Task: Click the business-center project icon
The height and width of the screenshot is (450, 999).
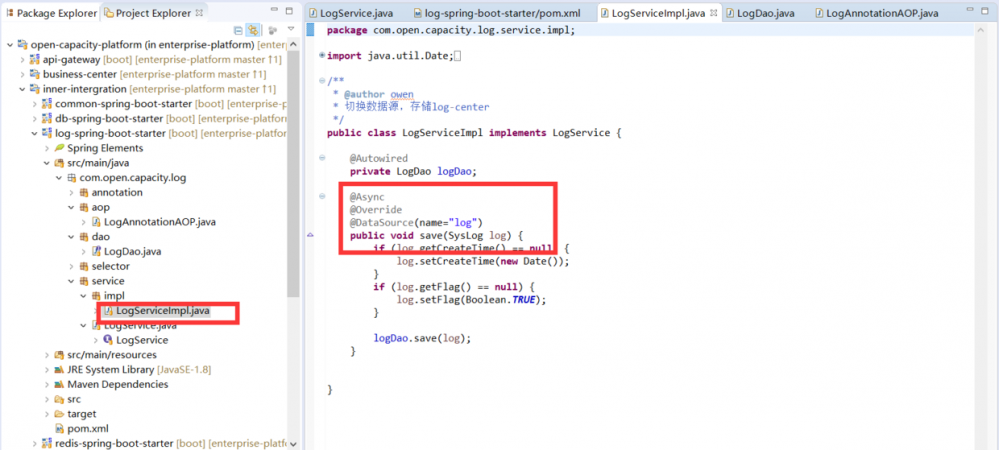Action: [34, 75]
